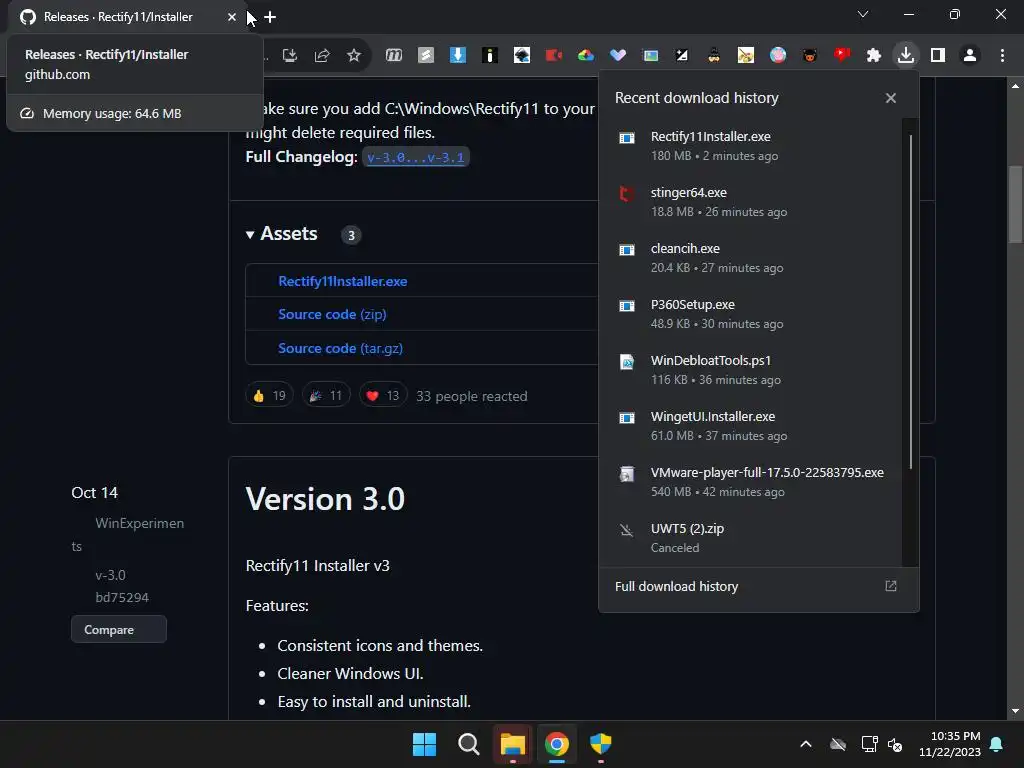Click the '33 people reacted' text
This screenshot has width=1024, height=768.
pyautogui.click(x=472, y=396)
